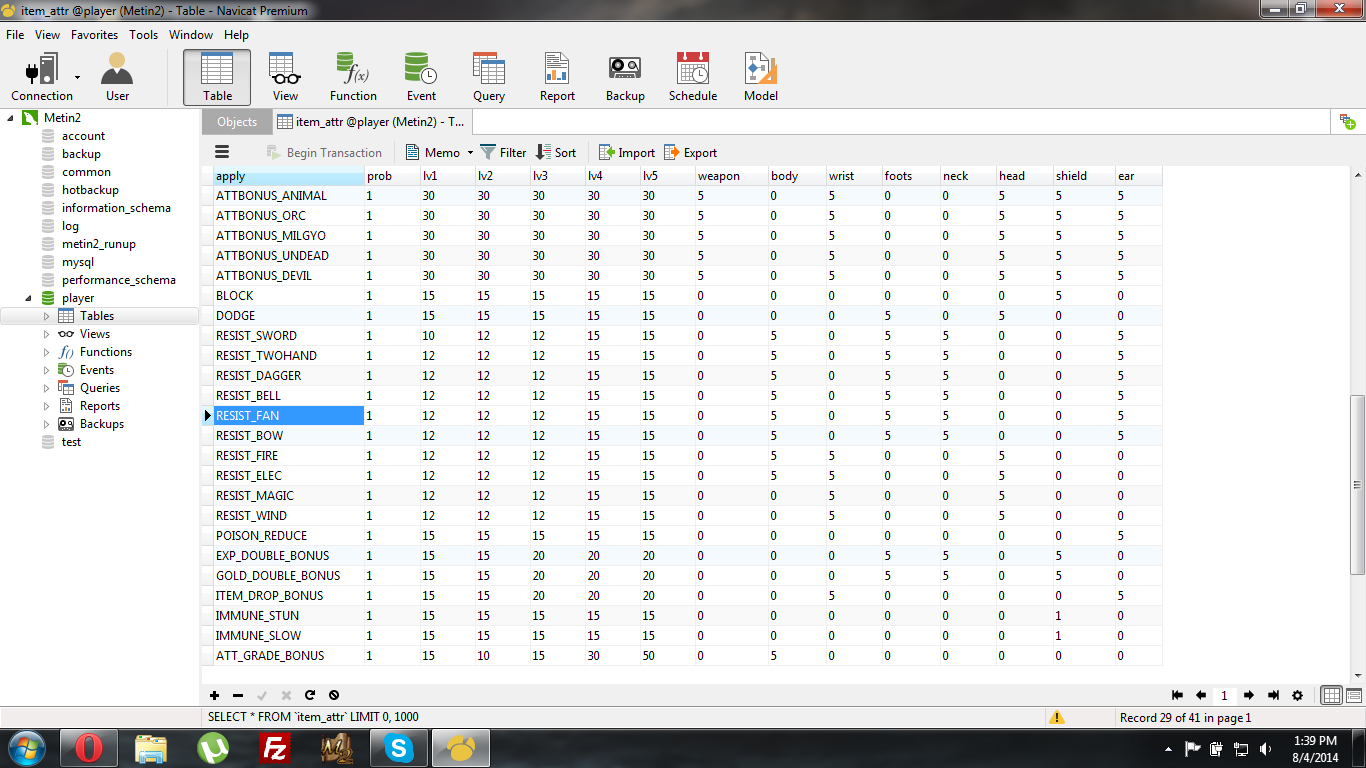
Task: Open the Tools menu
Action: 143,35
